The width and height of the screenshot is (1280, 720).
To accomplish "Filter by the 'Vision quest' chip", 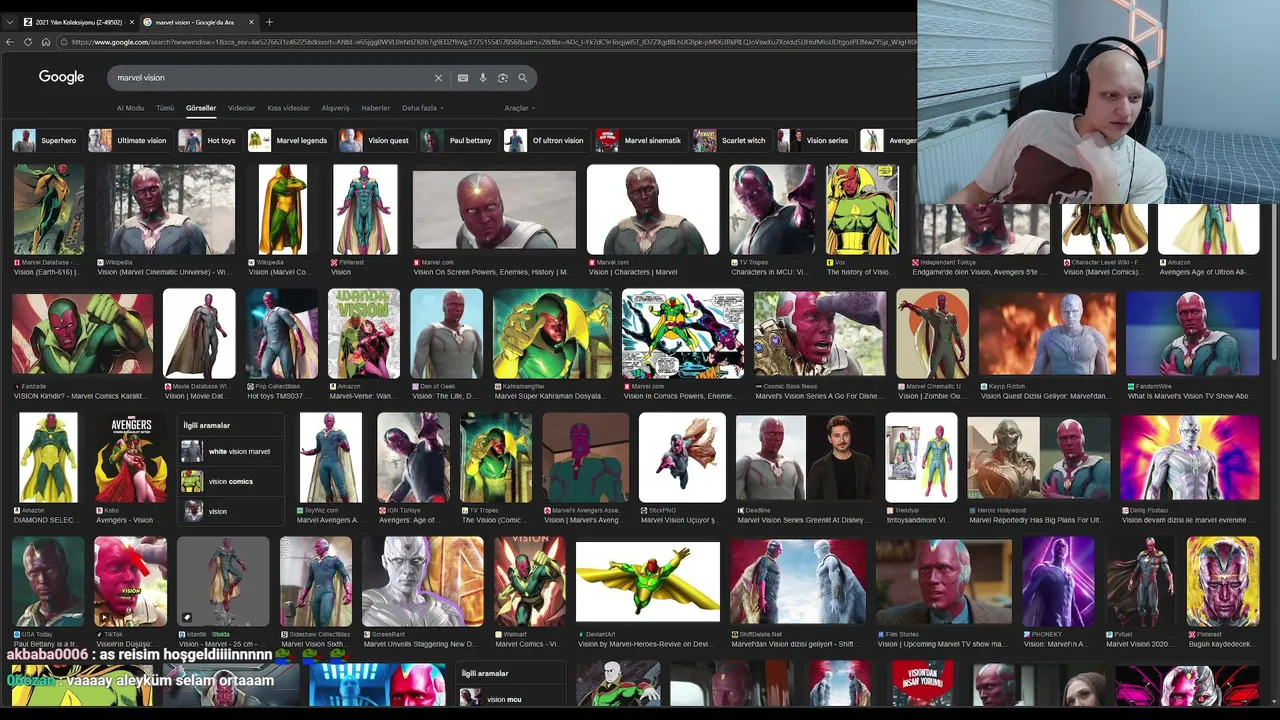I will tap(376, 140).
